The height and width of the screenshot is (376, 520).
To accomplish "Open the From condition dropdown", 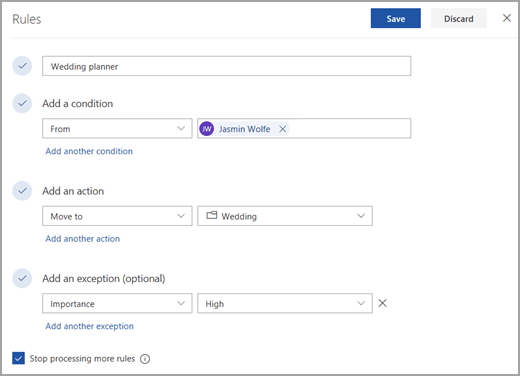I will [117, 128].
